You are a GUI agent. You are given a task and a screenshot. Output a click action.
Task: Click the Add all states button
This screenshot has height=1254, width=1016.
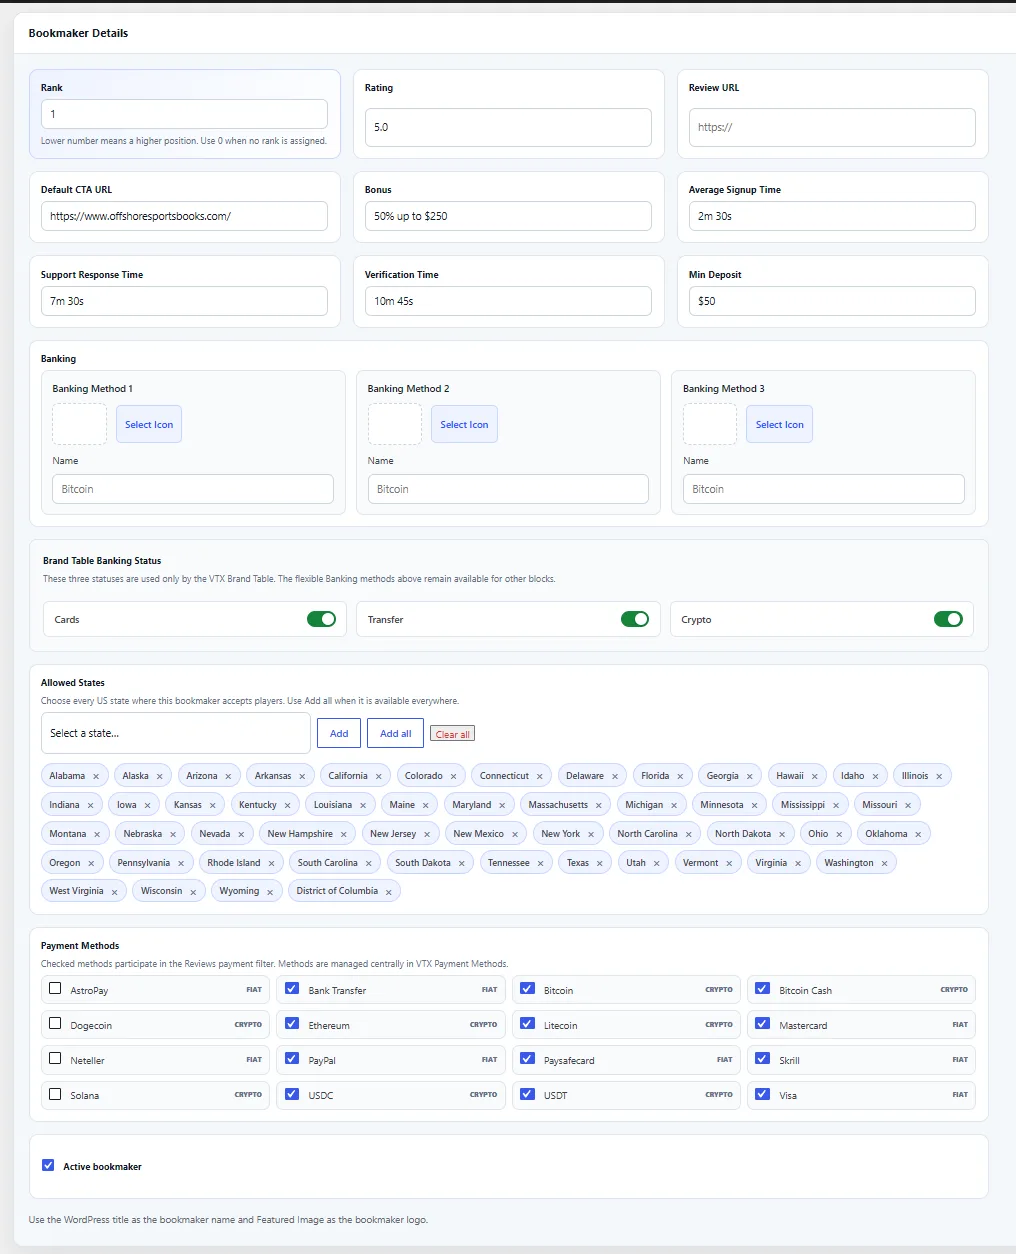coord(396,733)
